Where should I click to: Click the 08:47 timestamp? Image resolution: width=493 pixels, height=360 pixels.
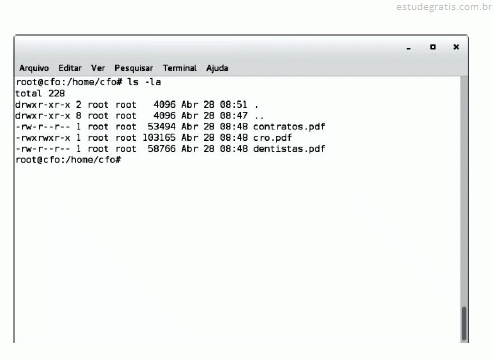[233, 116]
